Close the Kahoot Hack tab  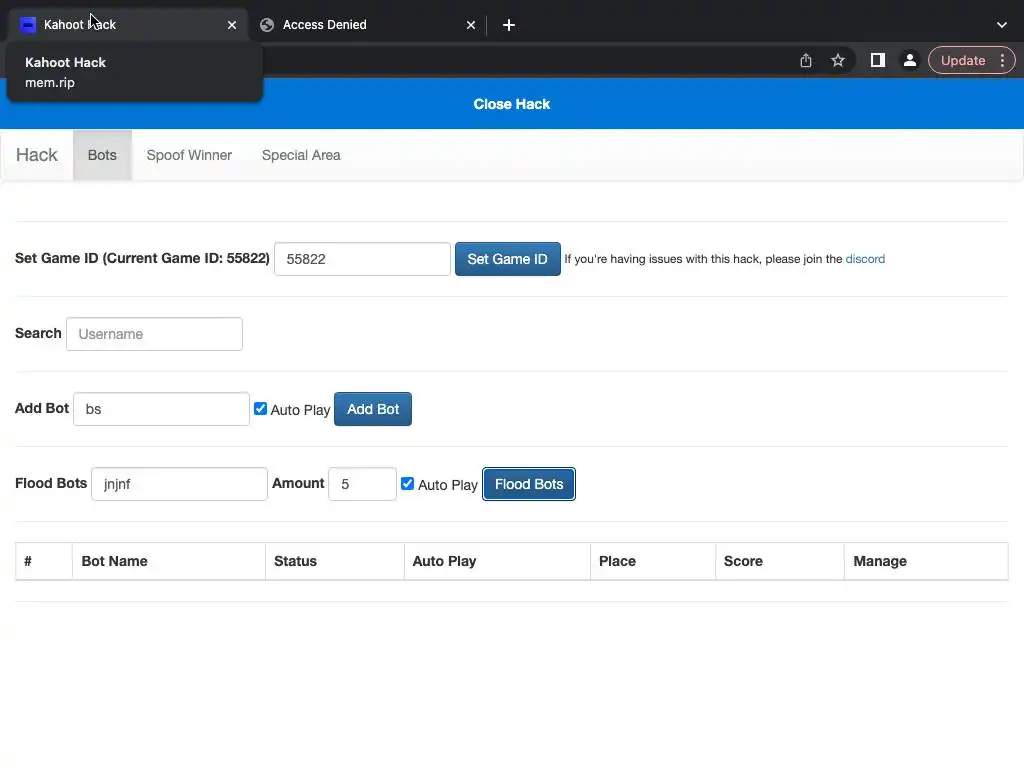coord(232,25)
